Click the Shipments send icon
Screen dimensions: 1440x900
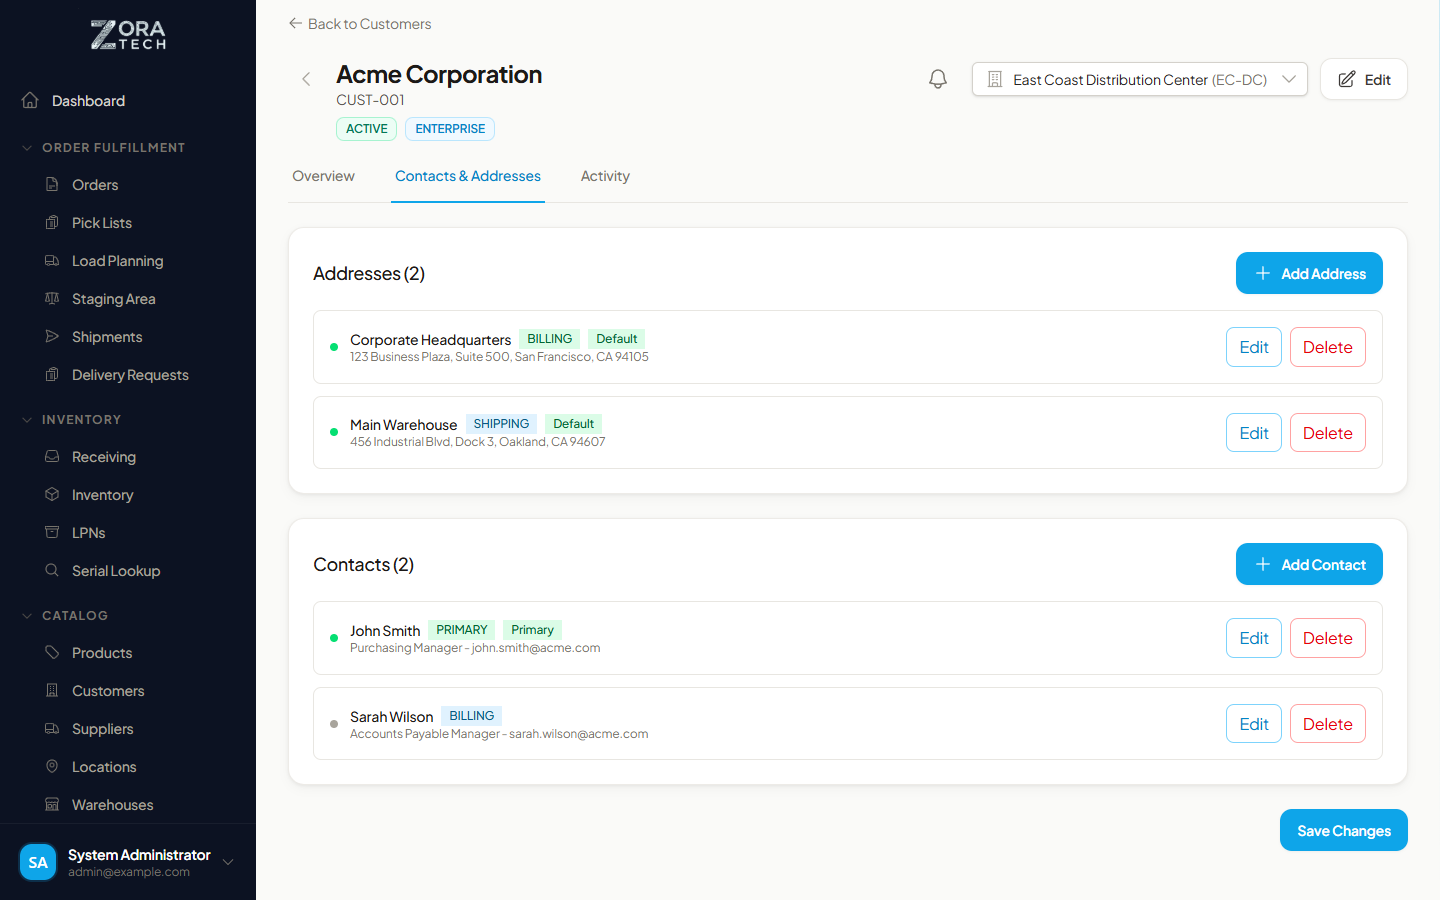pyautogui.click(x=52, y=336)
